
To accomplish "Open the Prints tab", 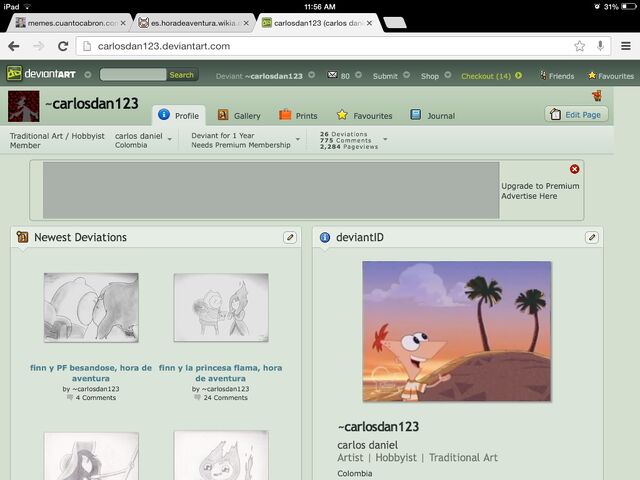I will pos(298,116).
